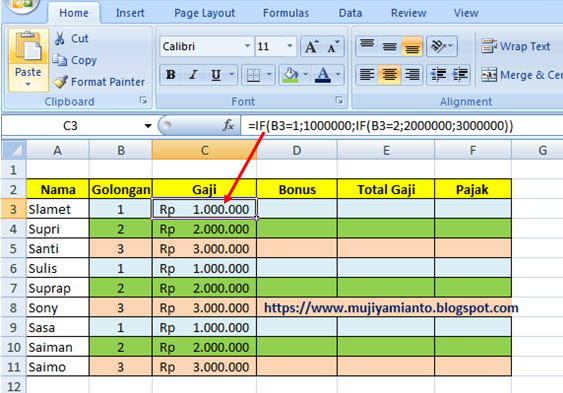Image resolution: width=563 pixels, height=393 pixels.
Task: Apply Font Color letter A
Action: pyautogui.click(x=323, y=75)
